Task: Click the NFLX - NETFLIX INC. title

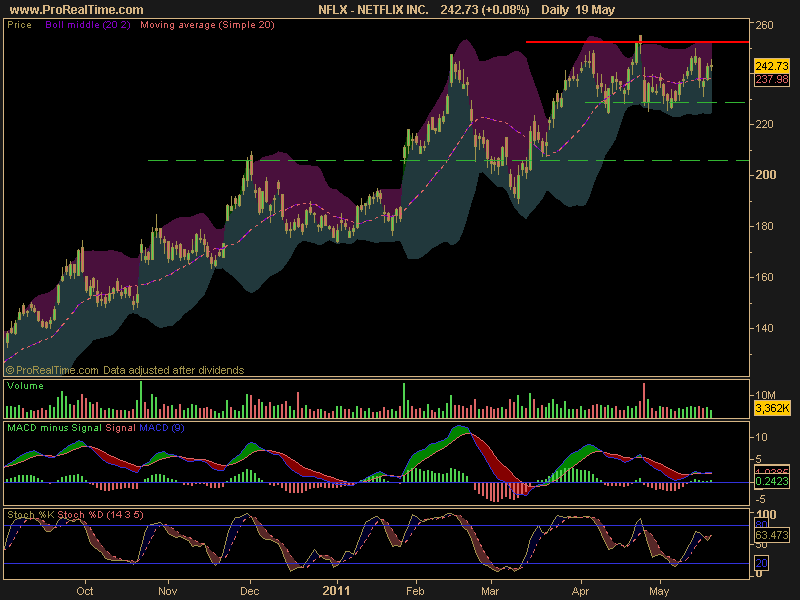Action: tap(373, 10)
